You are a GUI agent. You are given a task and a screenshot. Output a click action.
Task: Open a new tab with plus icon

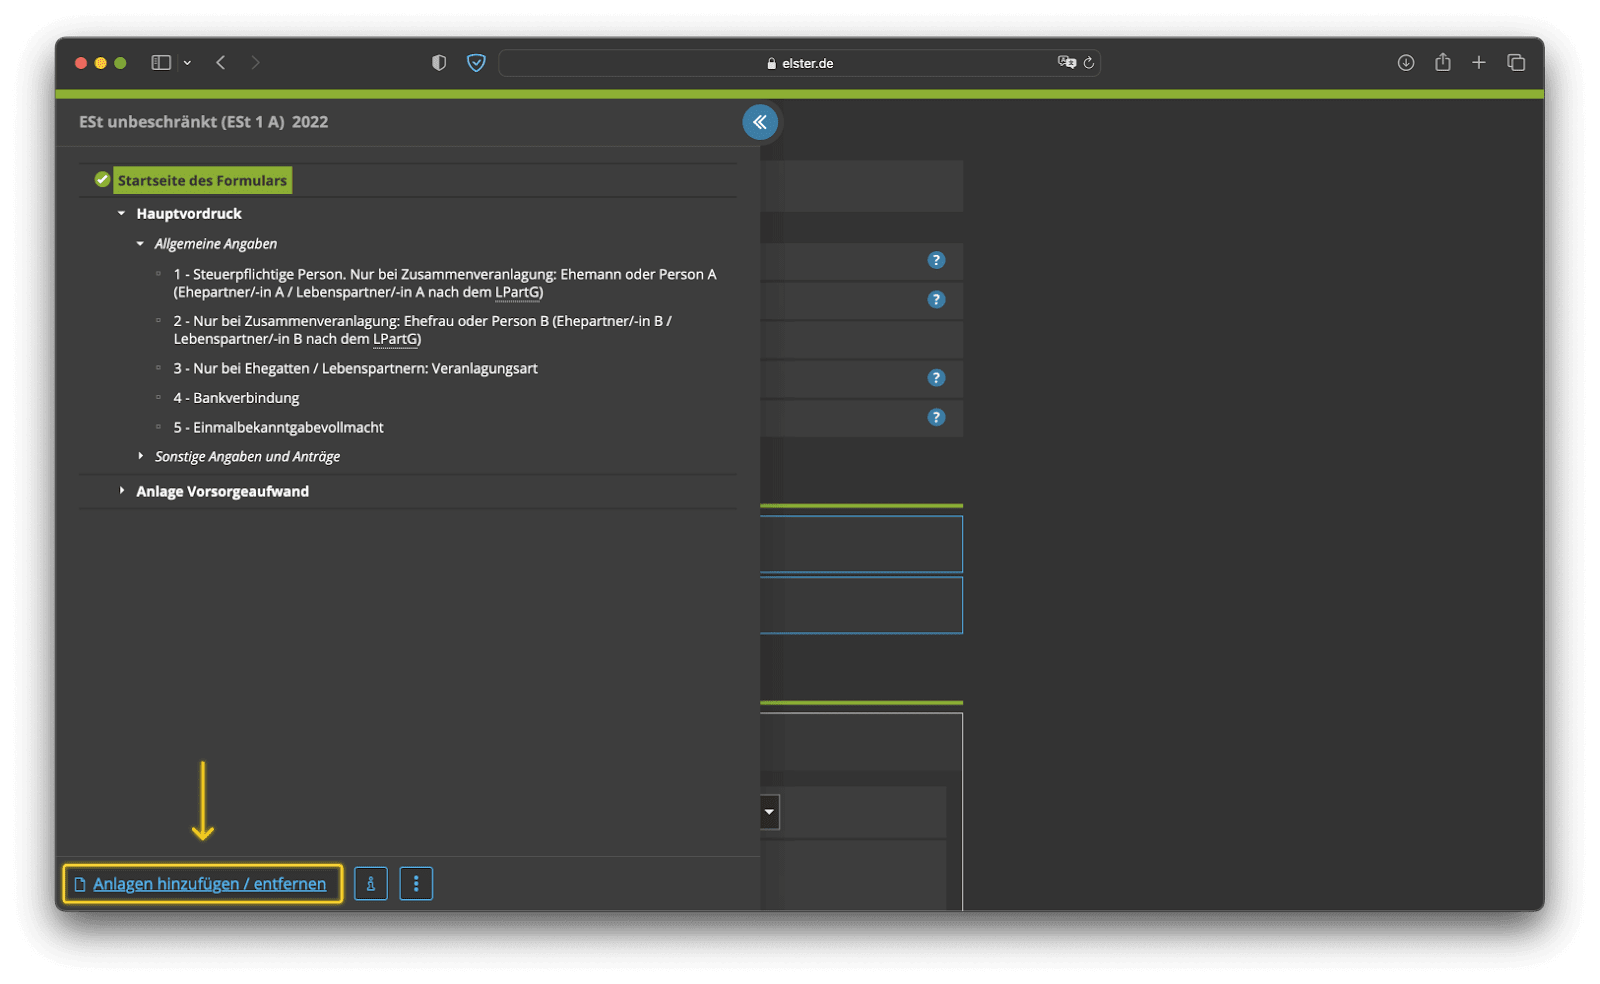1478,62
